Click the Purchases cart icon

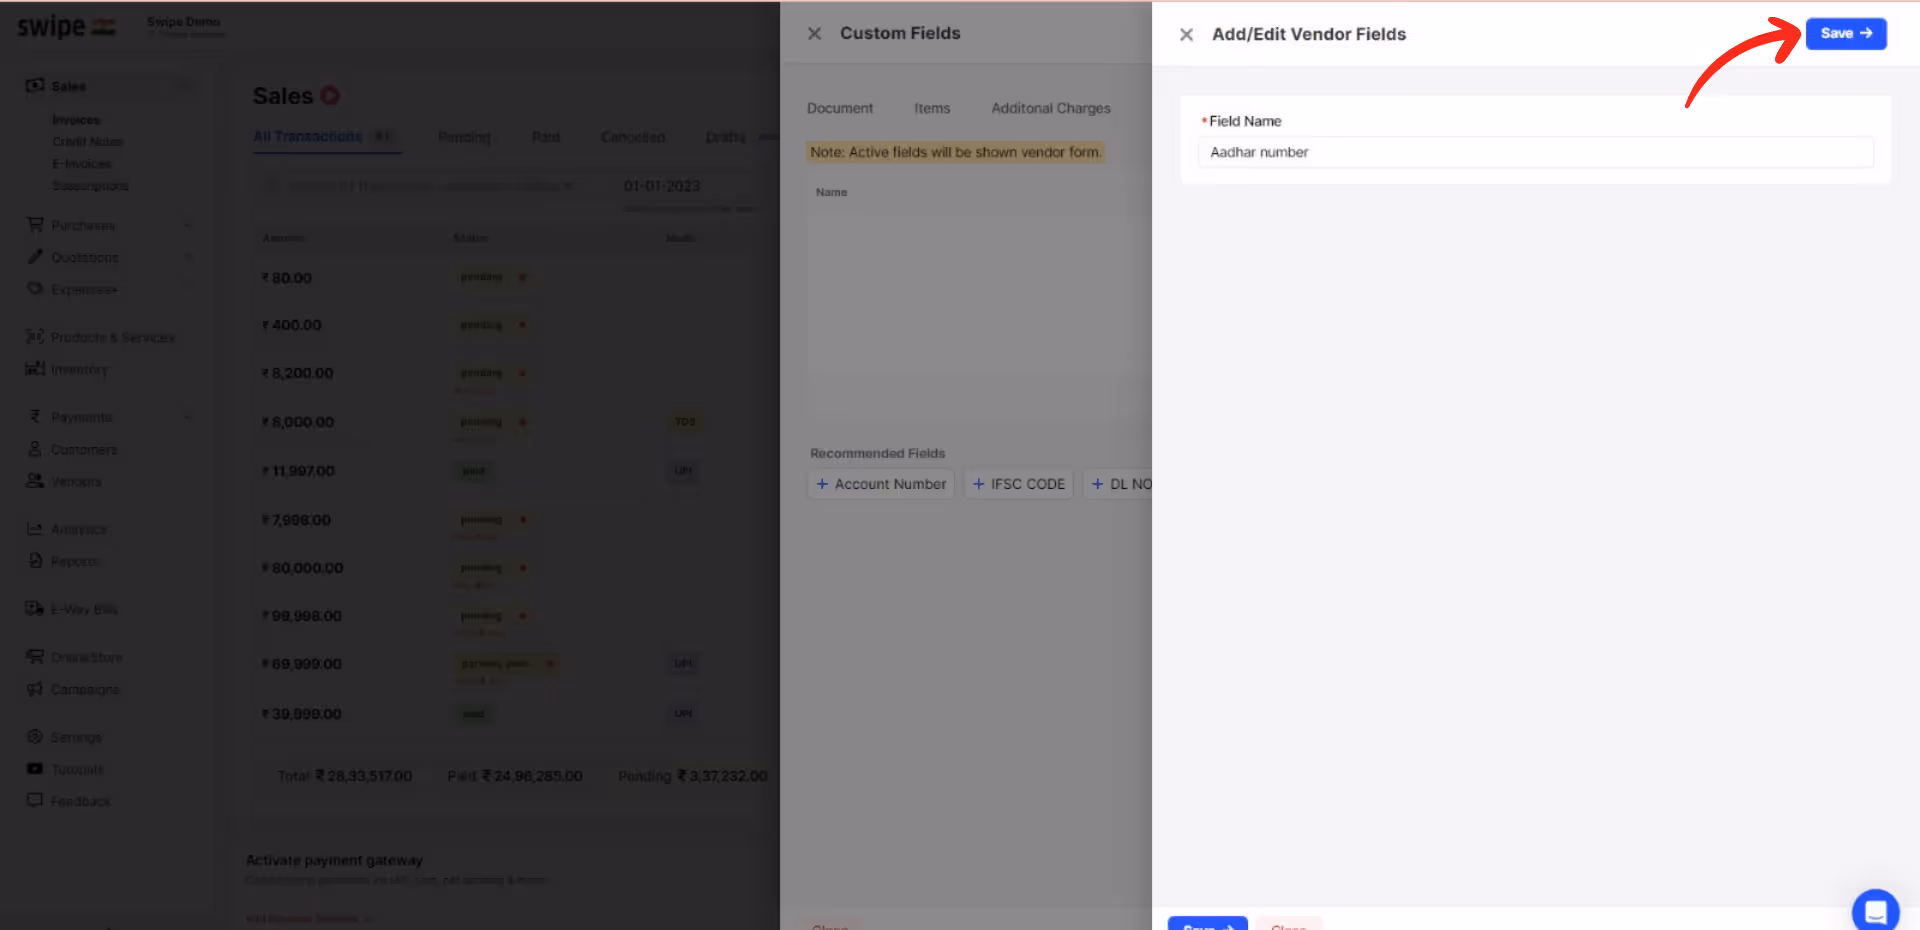(35, 225)
